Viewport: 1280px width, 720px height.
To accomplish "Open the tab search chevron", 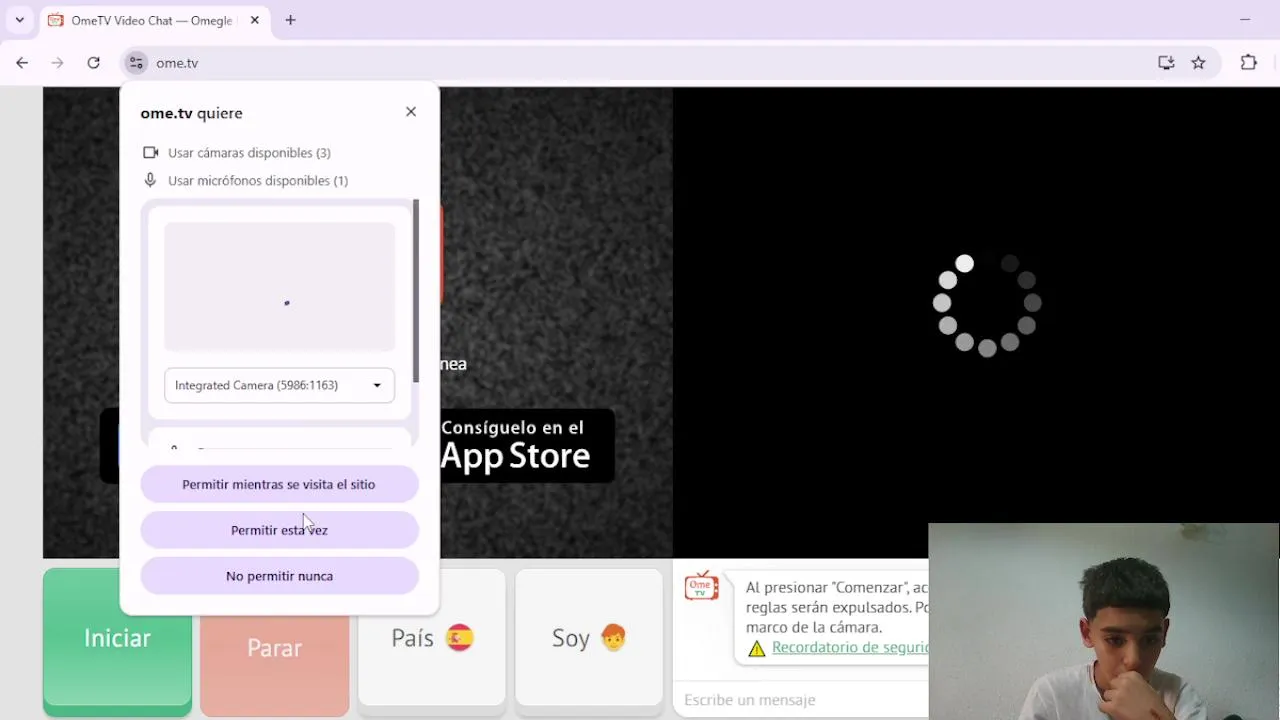I will pos(19,20).
